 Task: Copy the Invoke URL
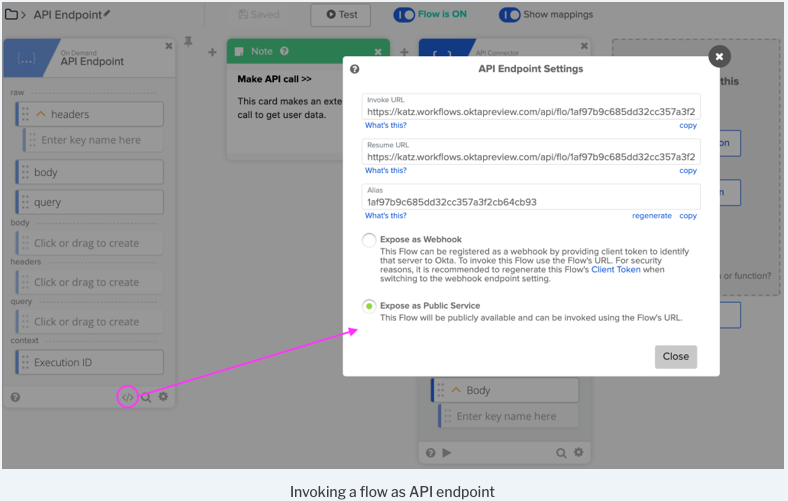click(688, 125)
